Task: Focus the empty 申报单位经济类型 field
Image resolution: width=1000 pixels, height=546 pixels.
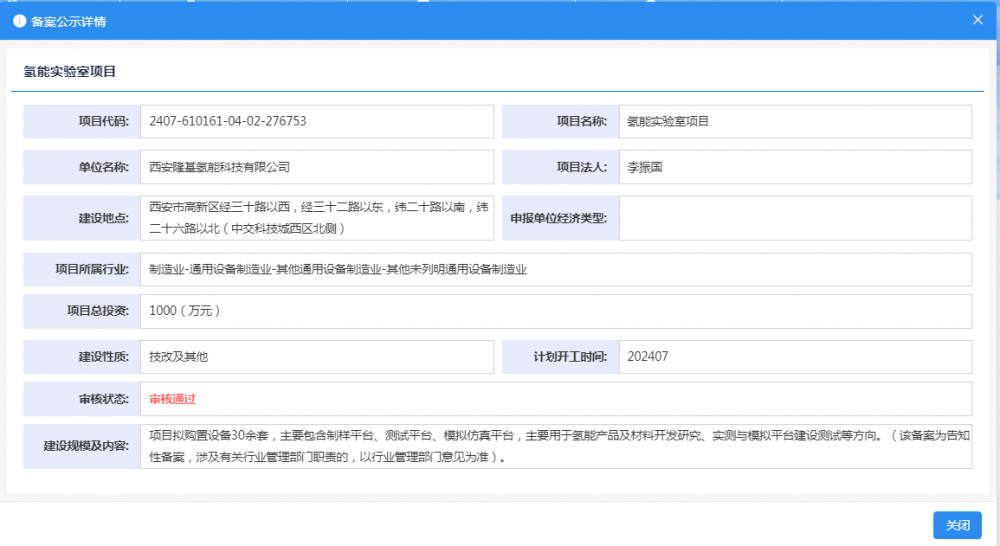Action: point(795,218)
